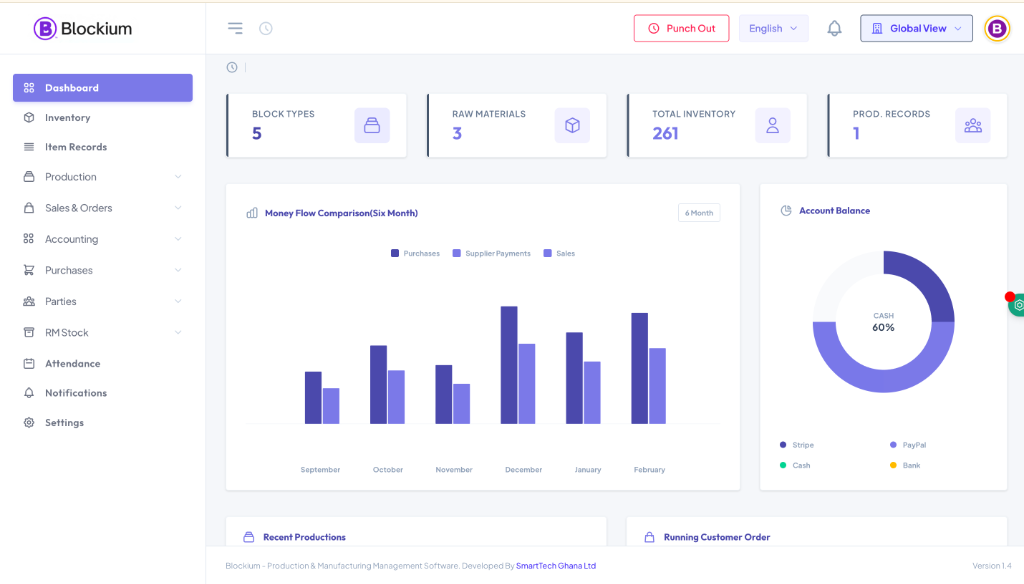
Task: Toggle the Purchases legend series
Action: pyautogui.click(x=415, y=253)
